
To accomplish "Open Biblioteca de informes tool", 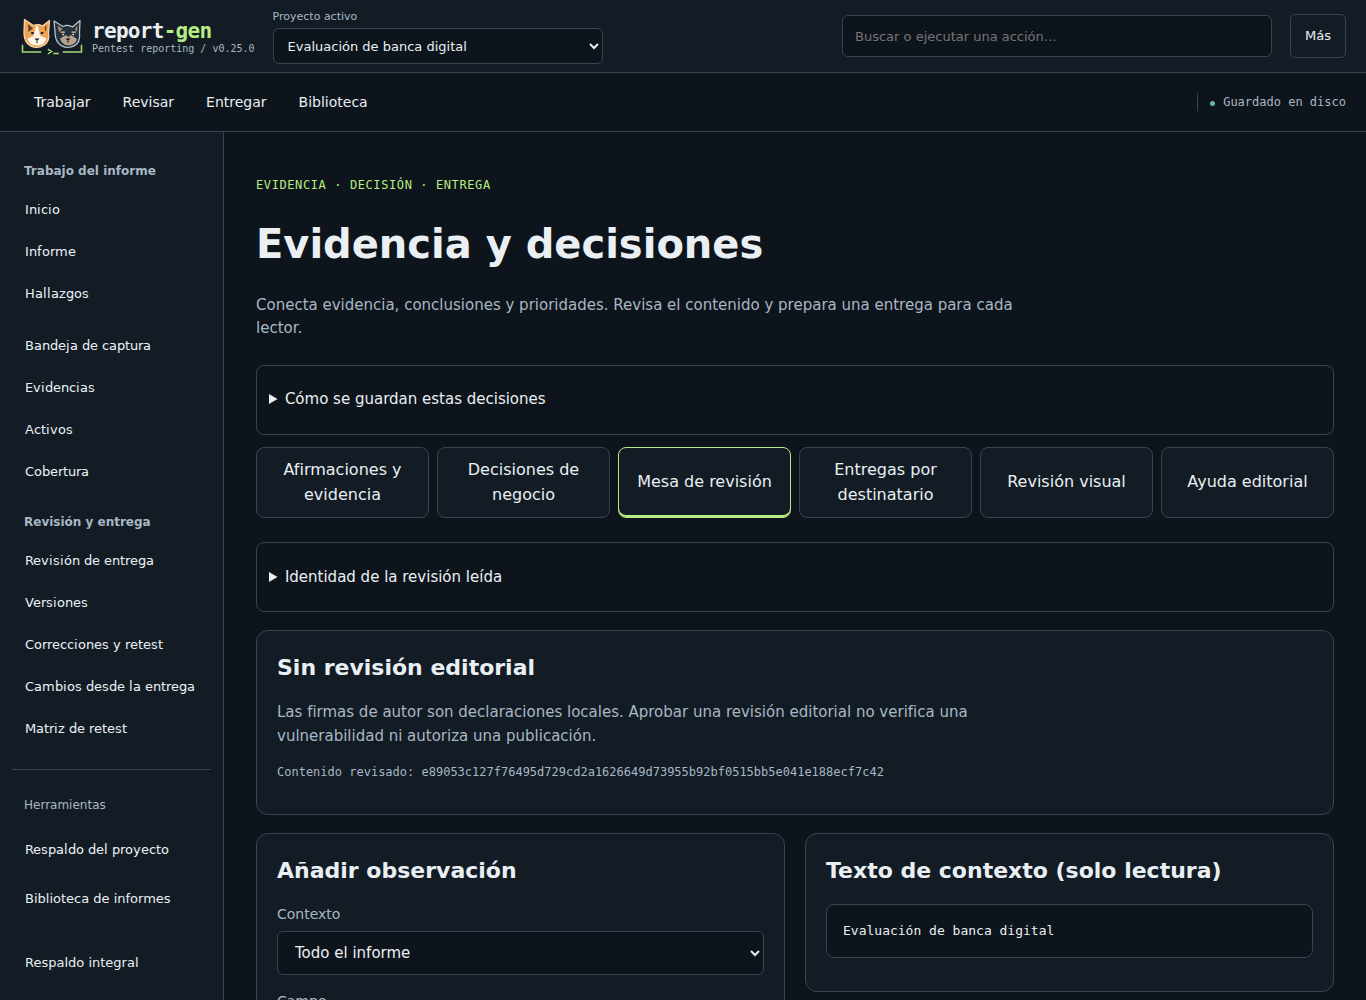I will click(98, 898).
